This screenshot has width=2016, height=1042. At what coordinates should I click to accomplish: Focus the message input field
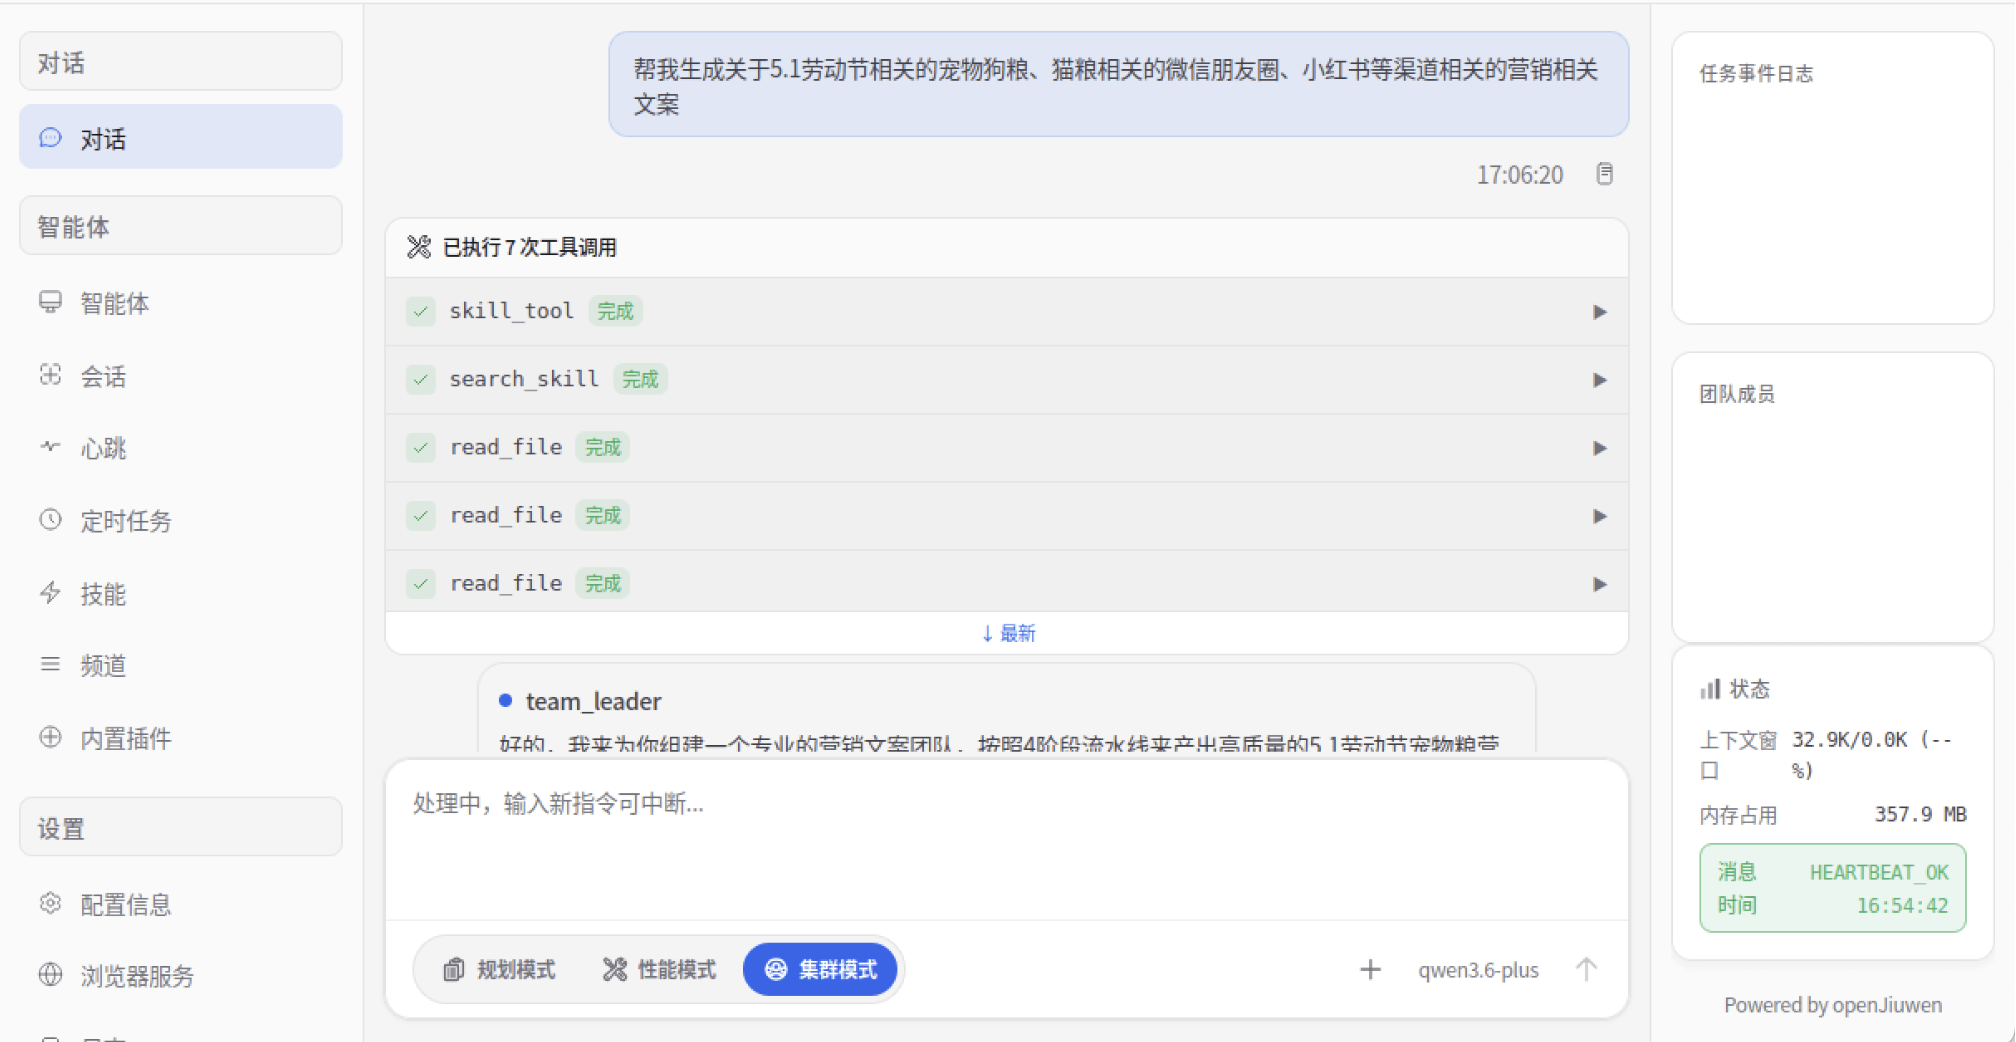(x=1007, y=840)
